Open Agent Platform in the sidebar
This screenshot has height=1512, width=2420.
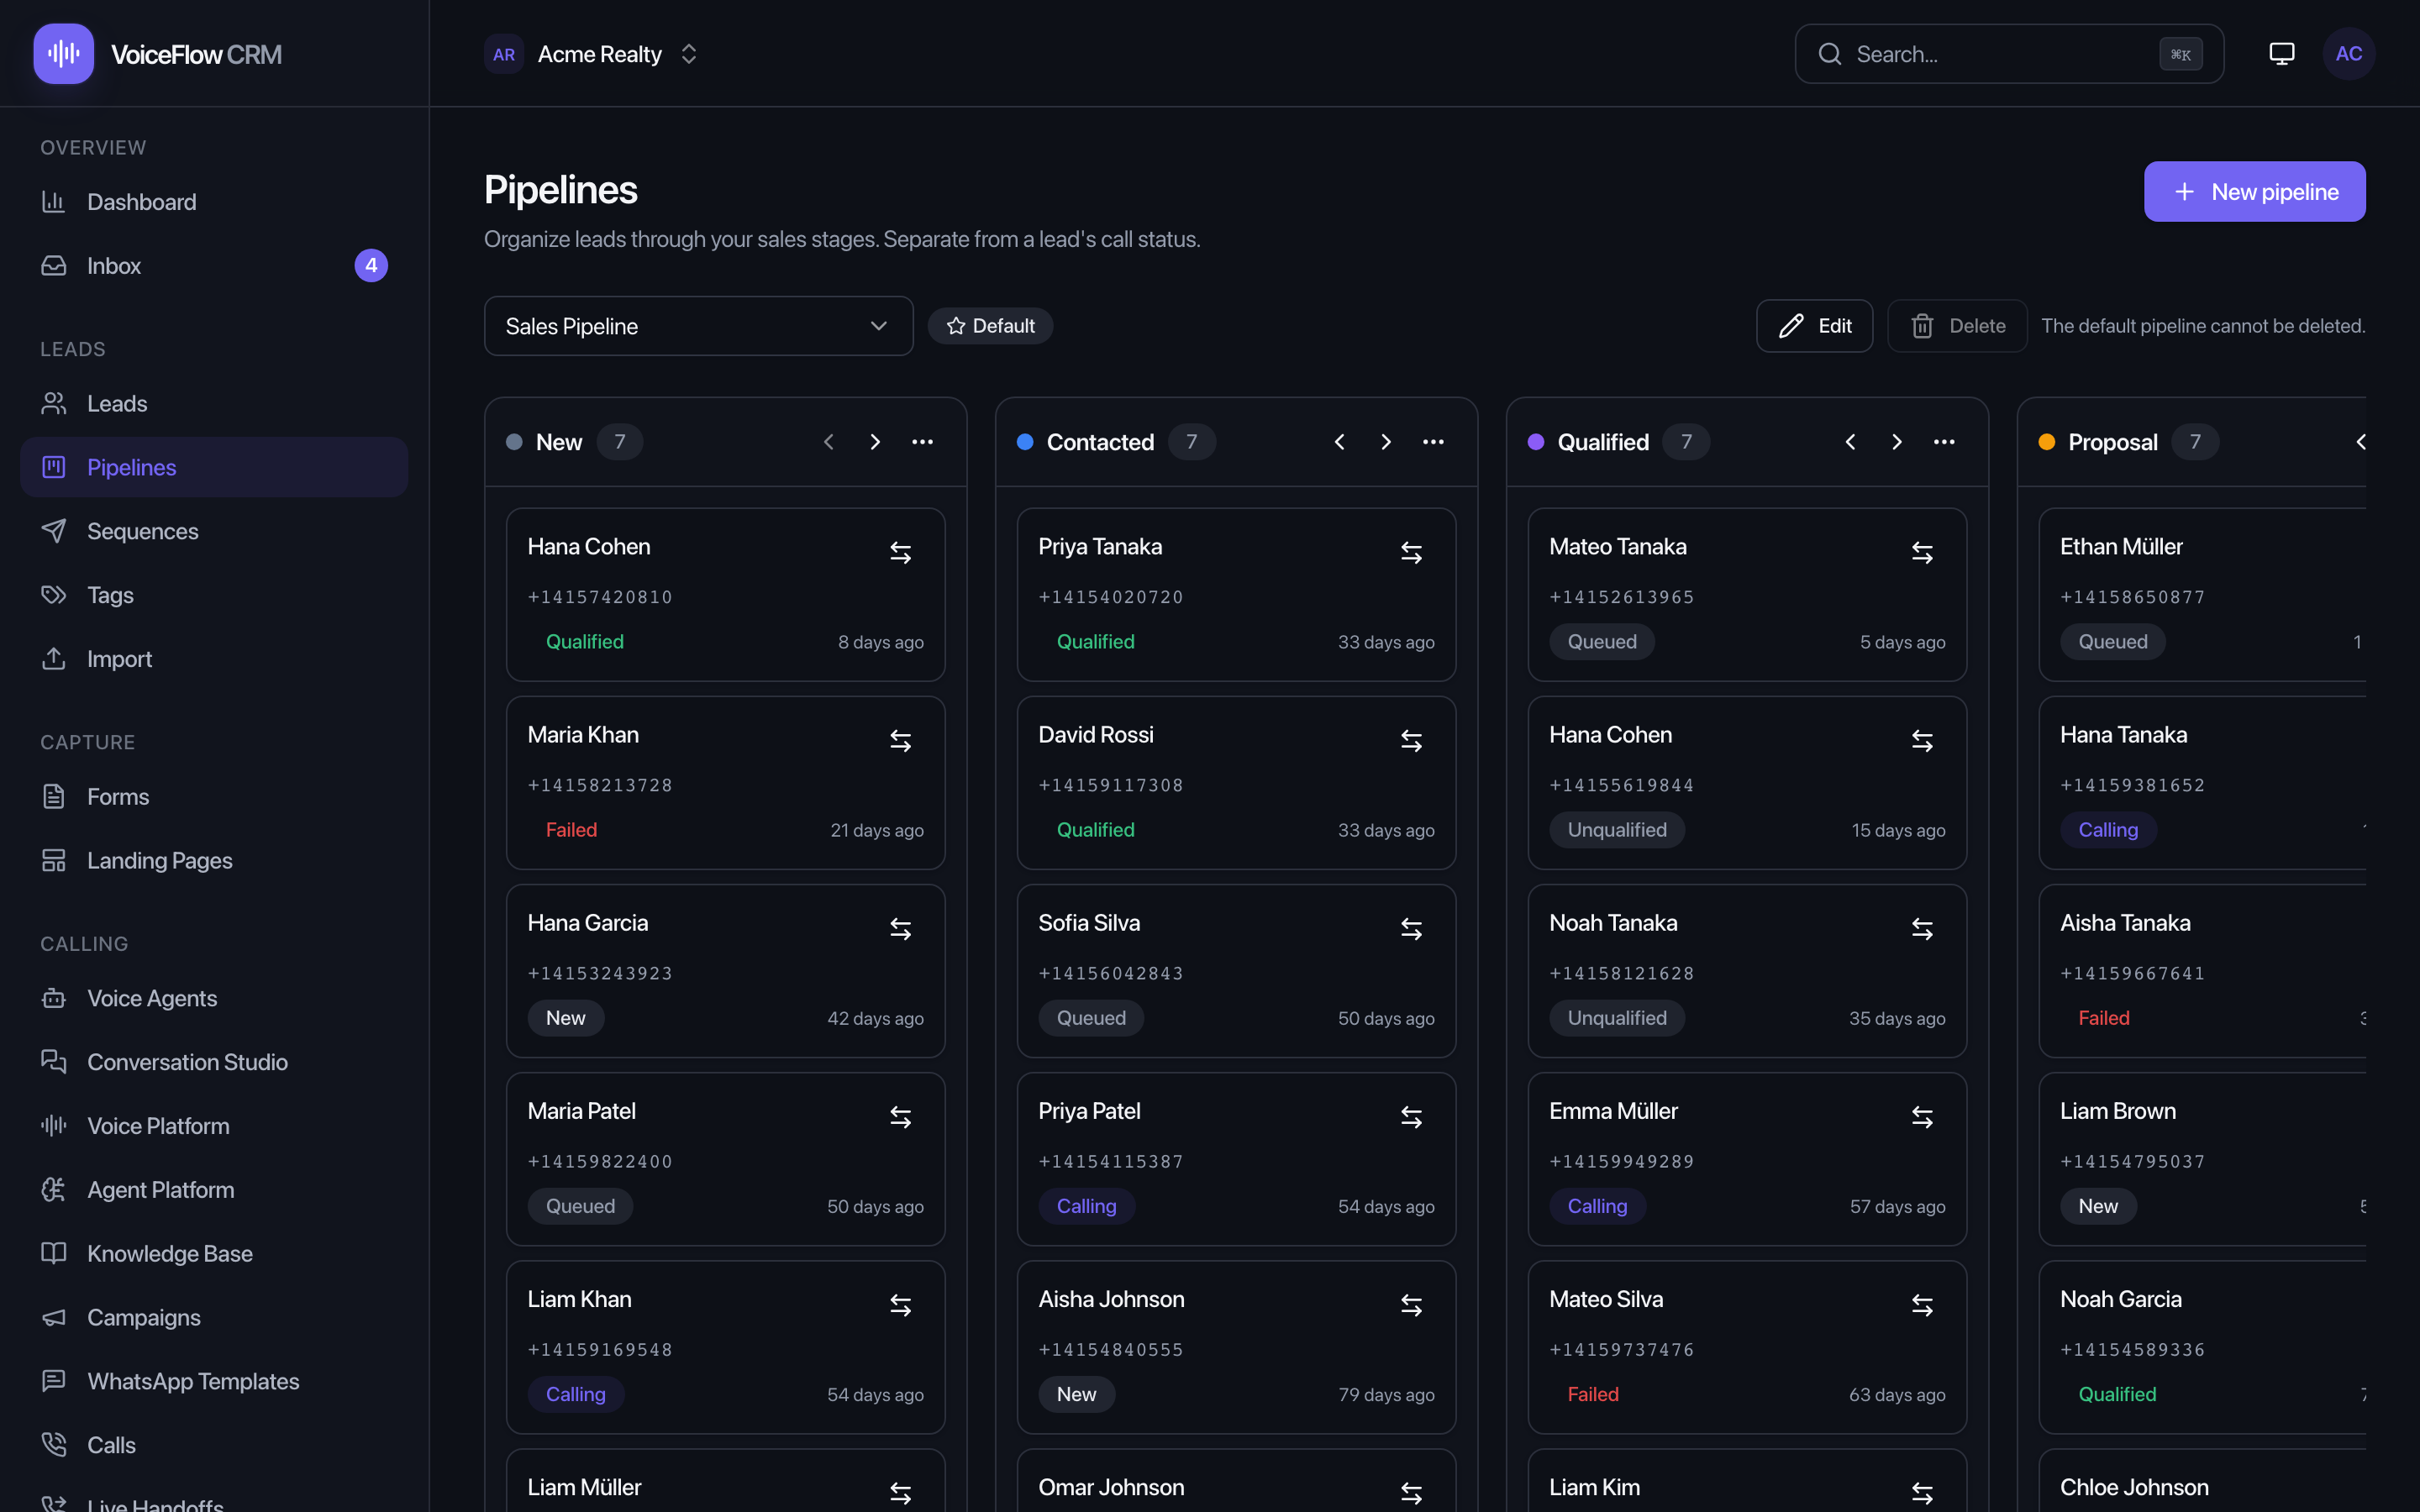214,1190
